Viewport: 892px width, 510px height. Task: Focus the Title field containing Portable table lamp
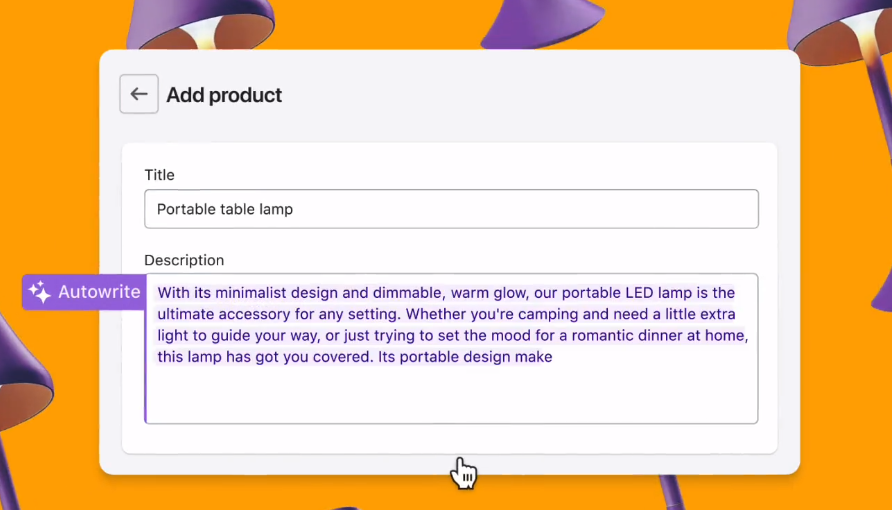tap(451, 209)
